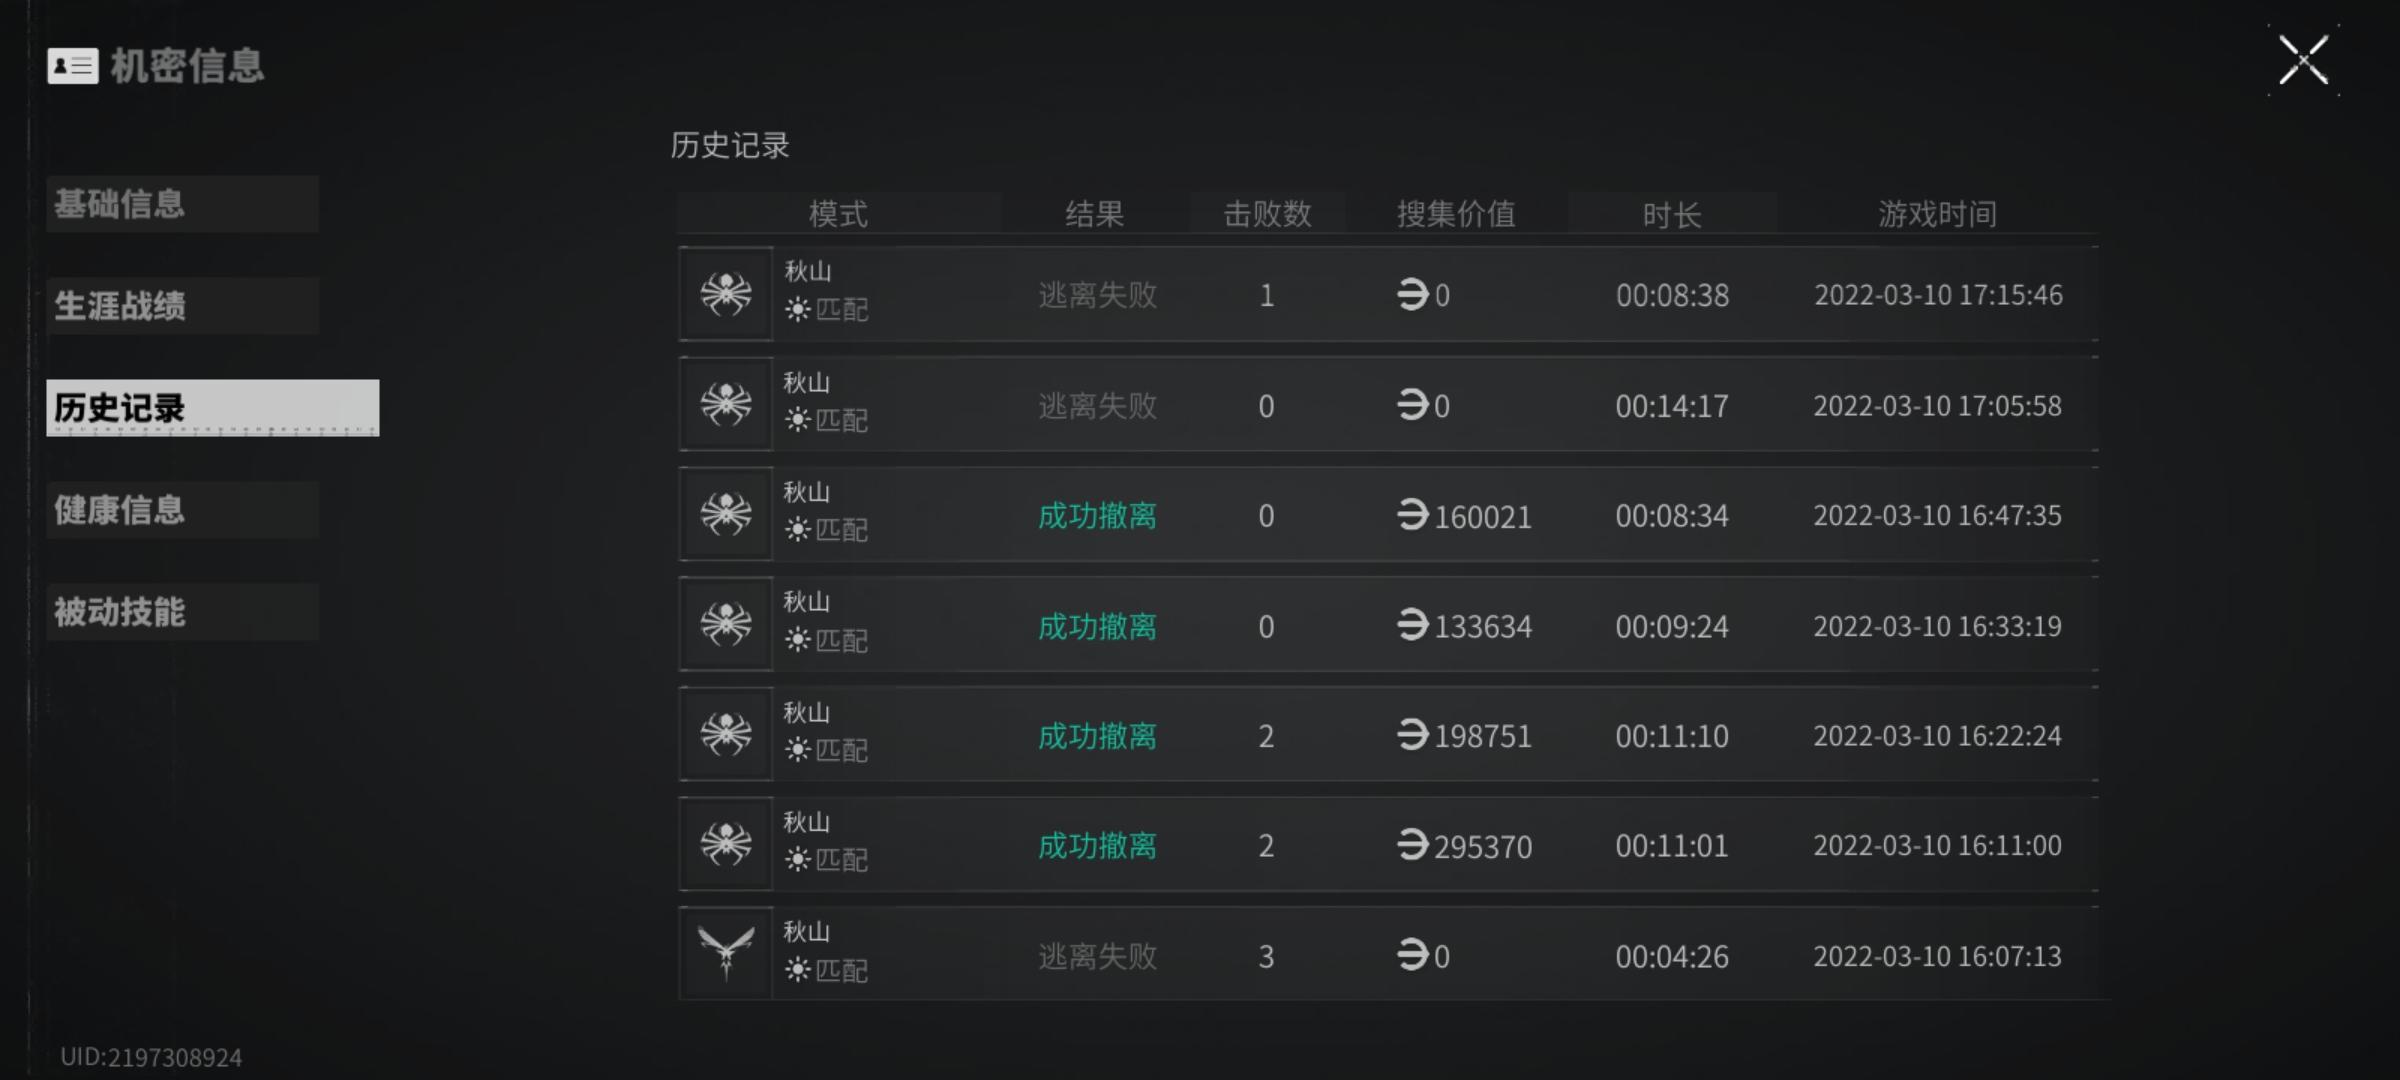The height and width of the screenshot is (1080, 2400).
Task: Click the spider icon of the 17:05:58 match
Action: [x=726, y=404]
